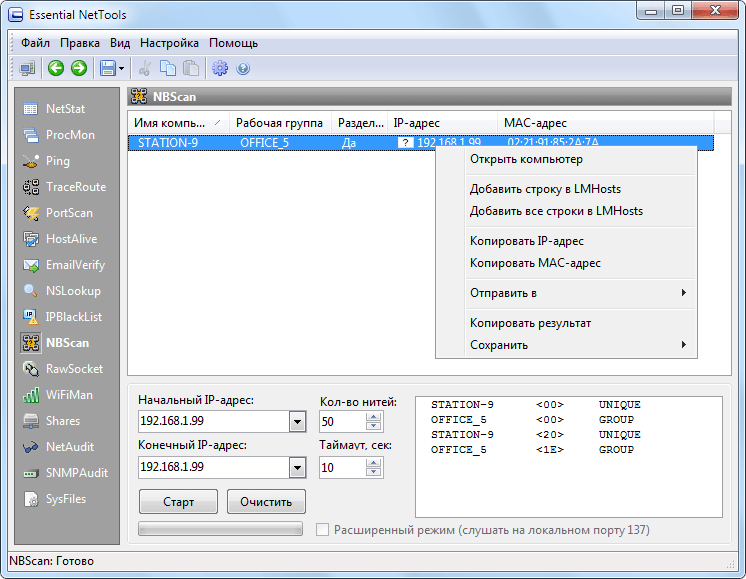Click the Очистить button

(266, 502)
